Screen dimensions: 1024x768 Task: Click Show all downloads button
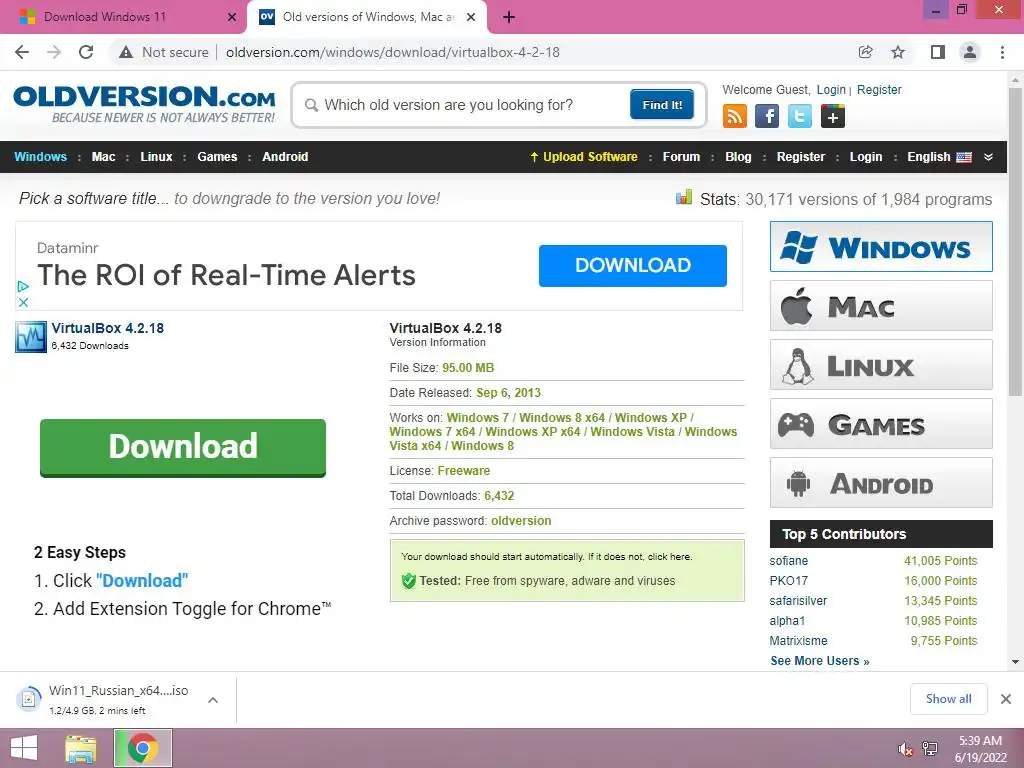[948, 699]
